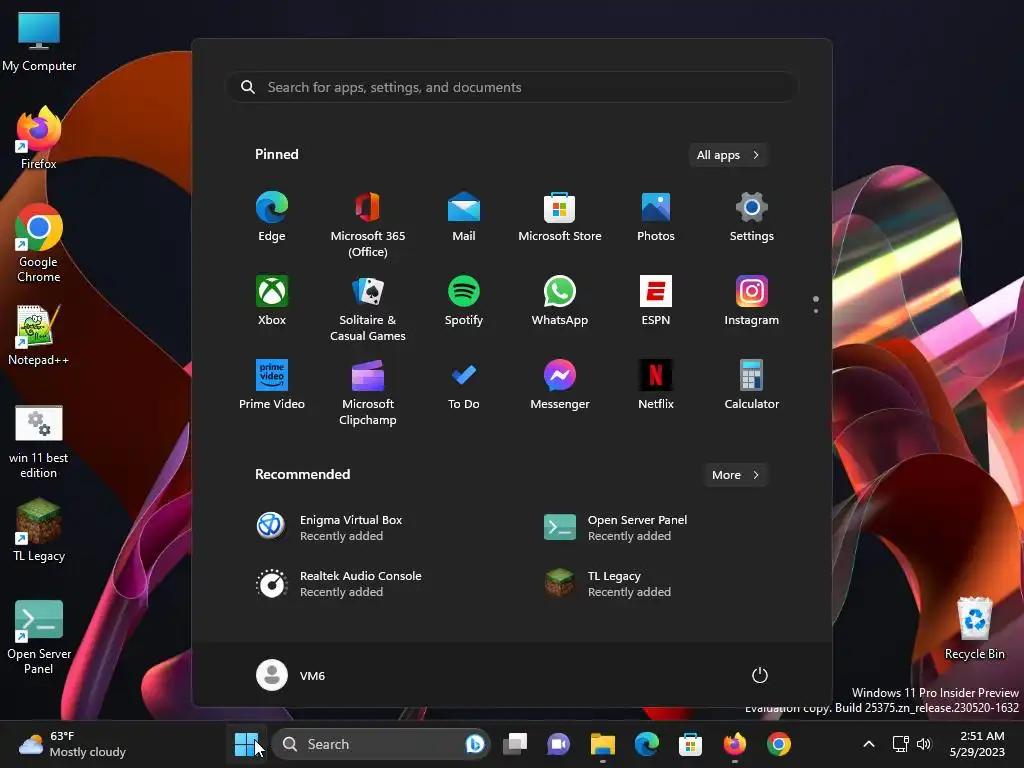Go to next pinned apps page dot
This screenshot has height=768, width=1024.
(x=816, y=311)
